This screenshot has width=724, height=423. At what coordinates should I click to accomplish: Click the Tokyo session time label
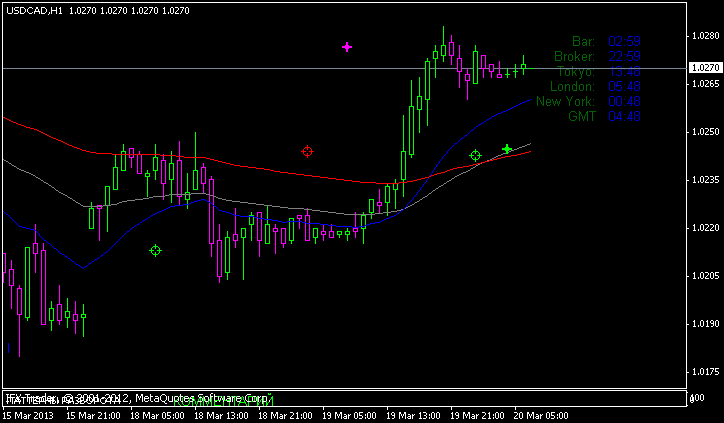click(x=576, y=71)
